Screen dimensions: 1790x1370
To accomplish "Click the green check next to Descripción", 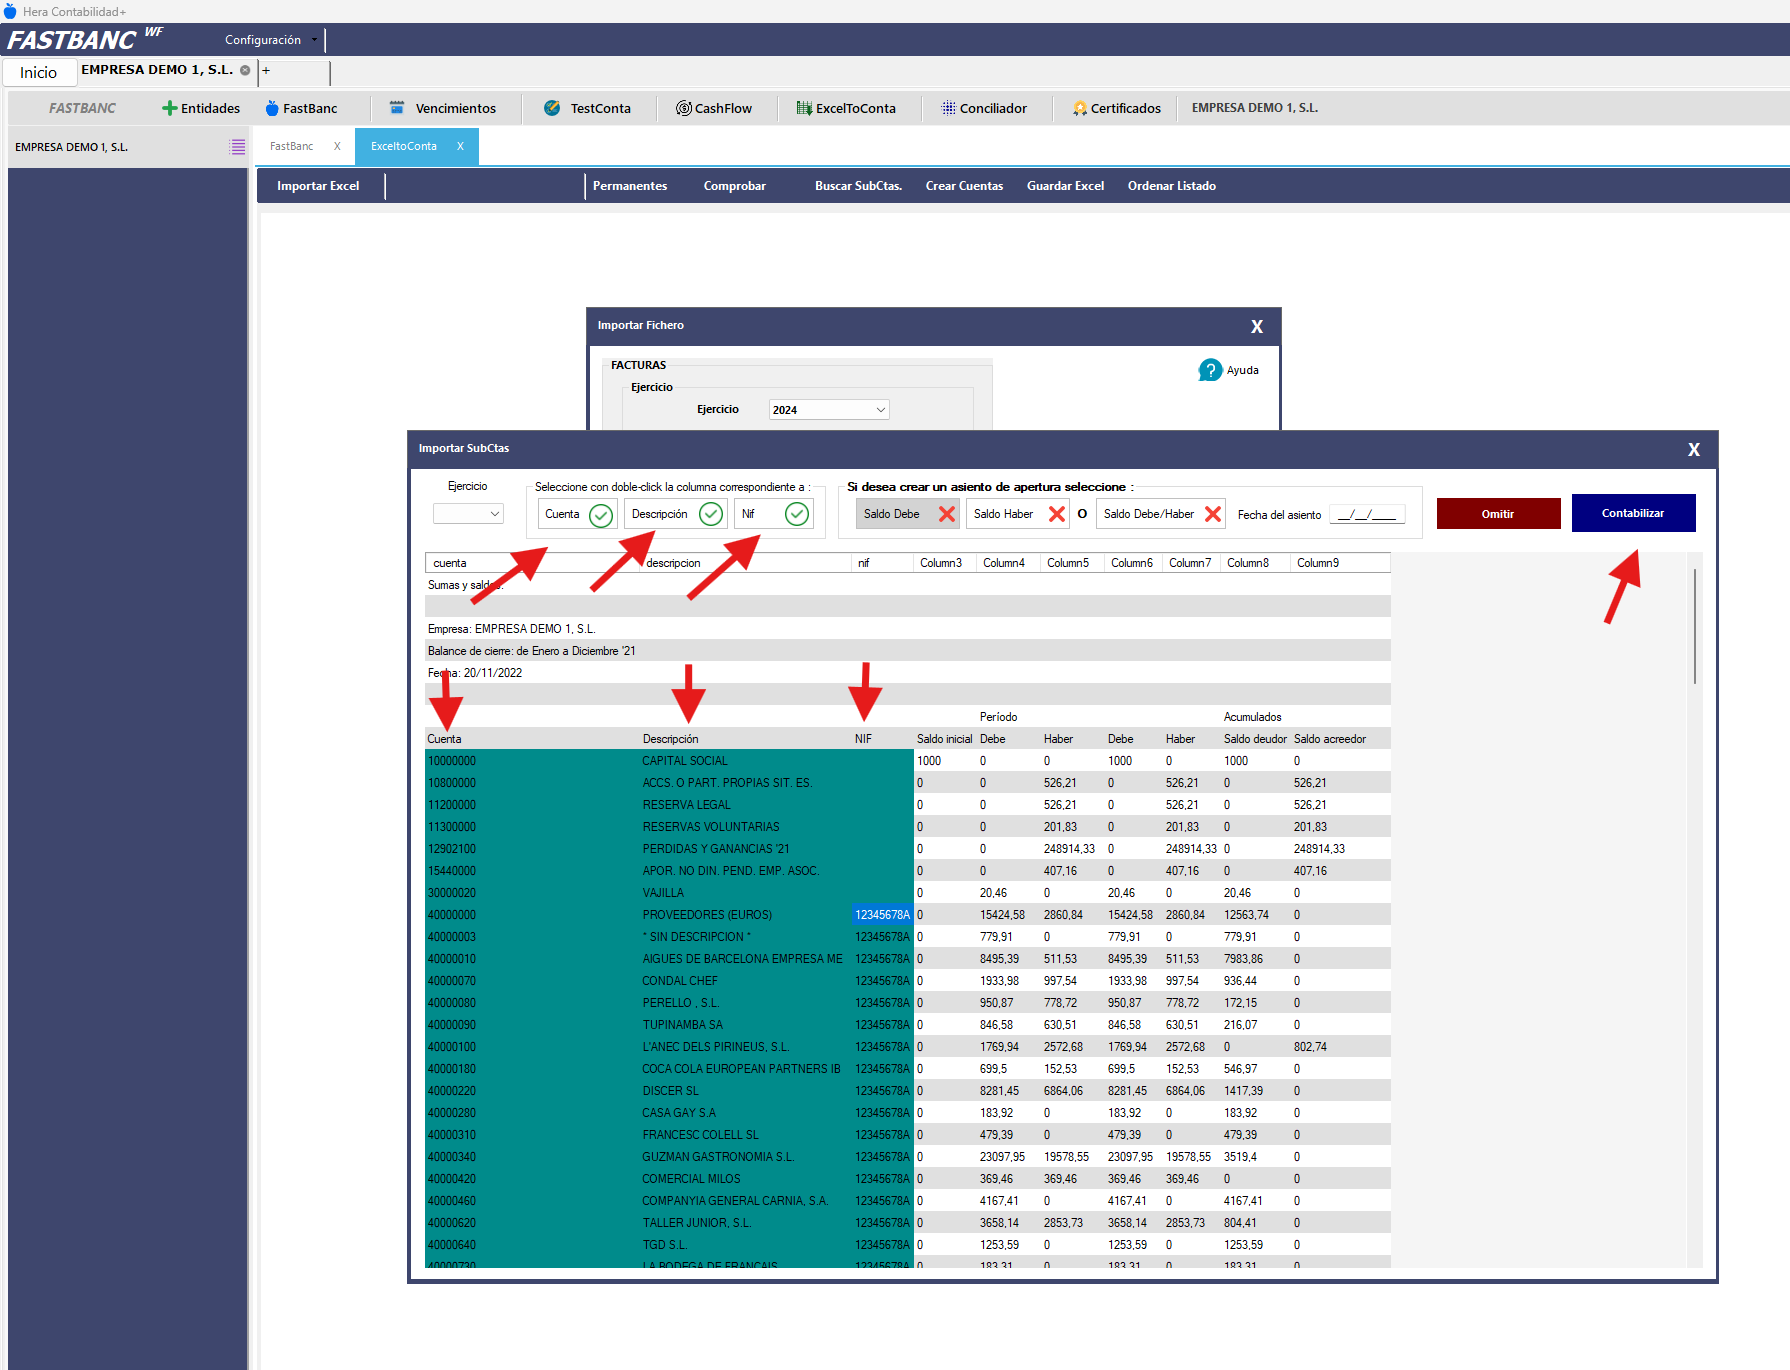I will pyautogui.click(x=711, y=514).
